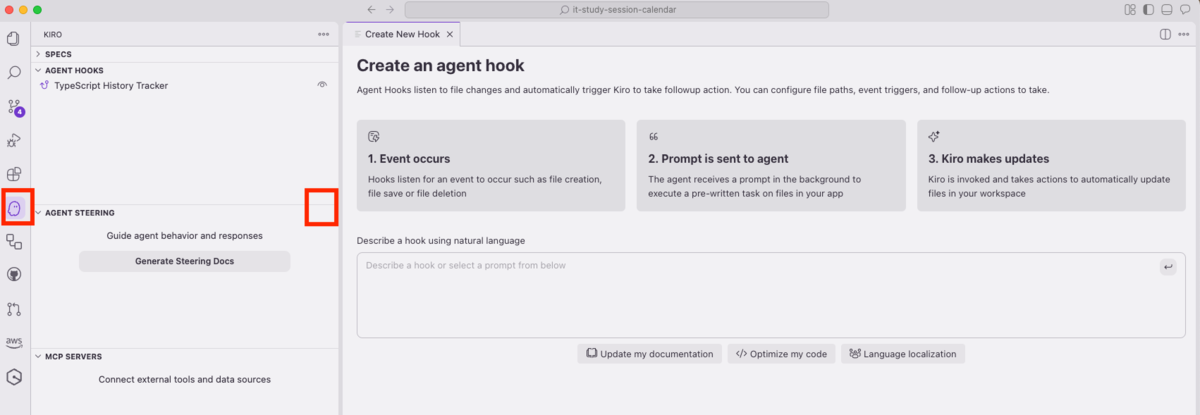The width and height of the screenshot is (1200, 415).
Task: Click Generate Steering Docs button
Action: 184,261
